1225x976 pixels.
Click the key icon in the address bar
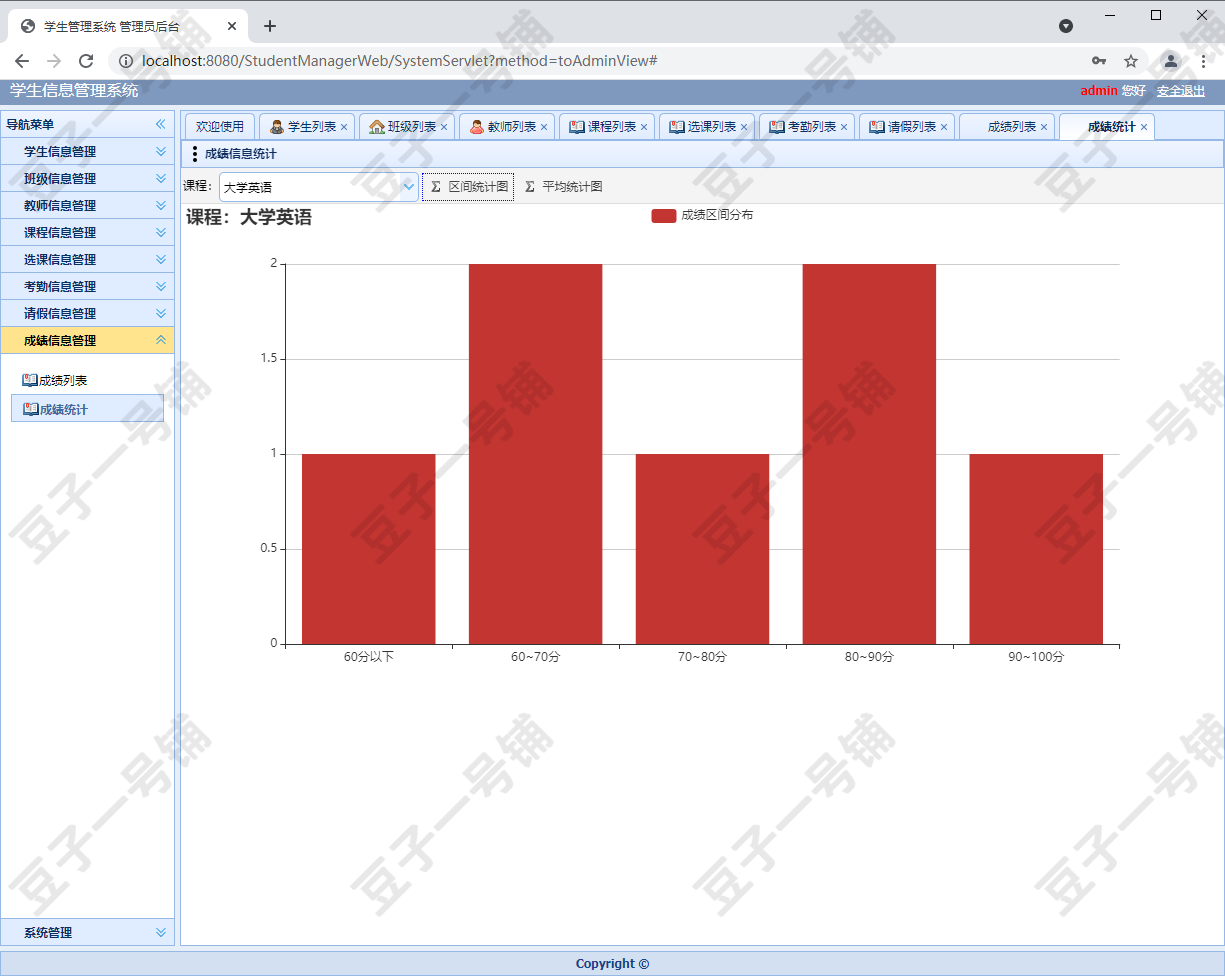pos(1098,61)
